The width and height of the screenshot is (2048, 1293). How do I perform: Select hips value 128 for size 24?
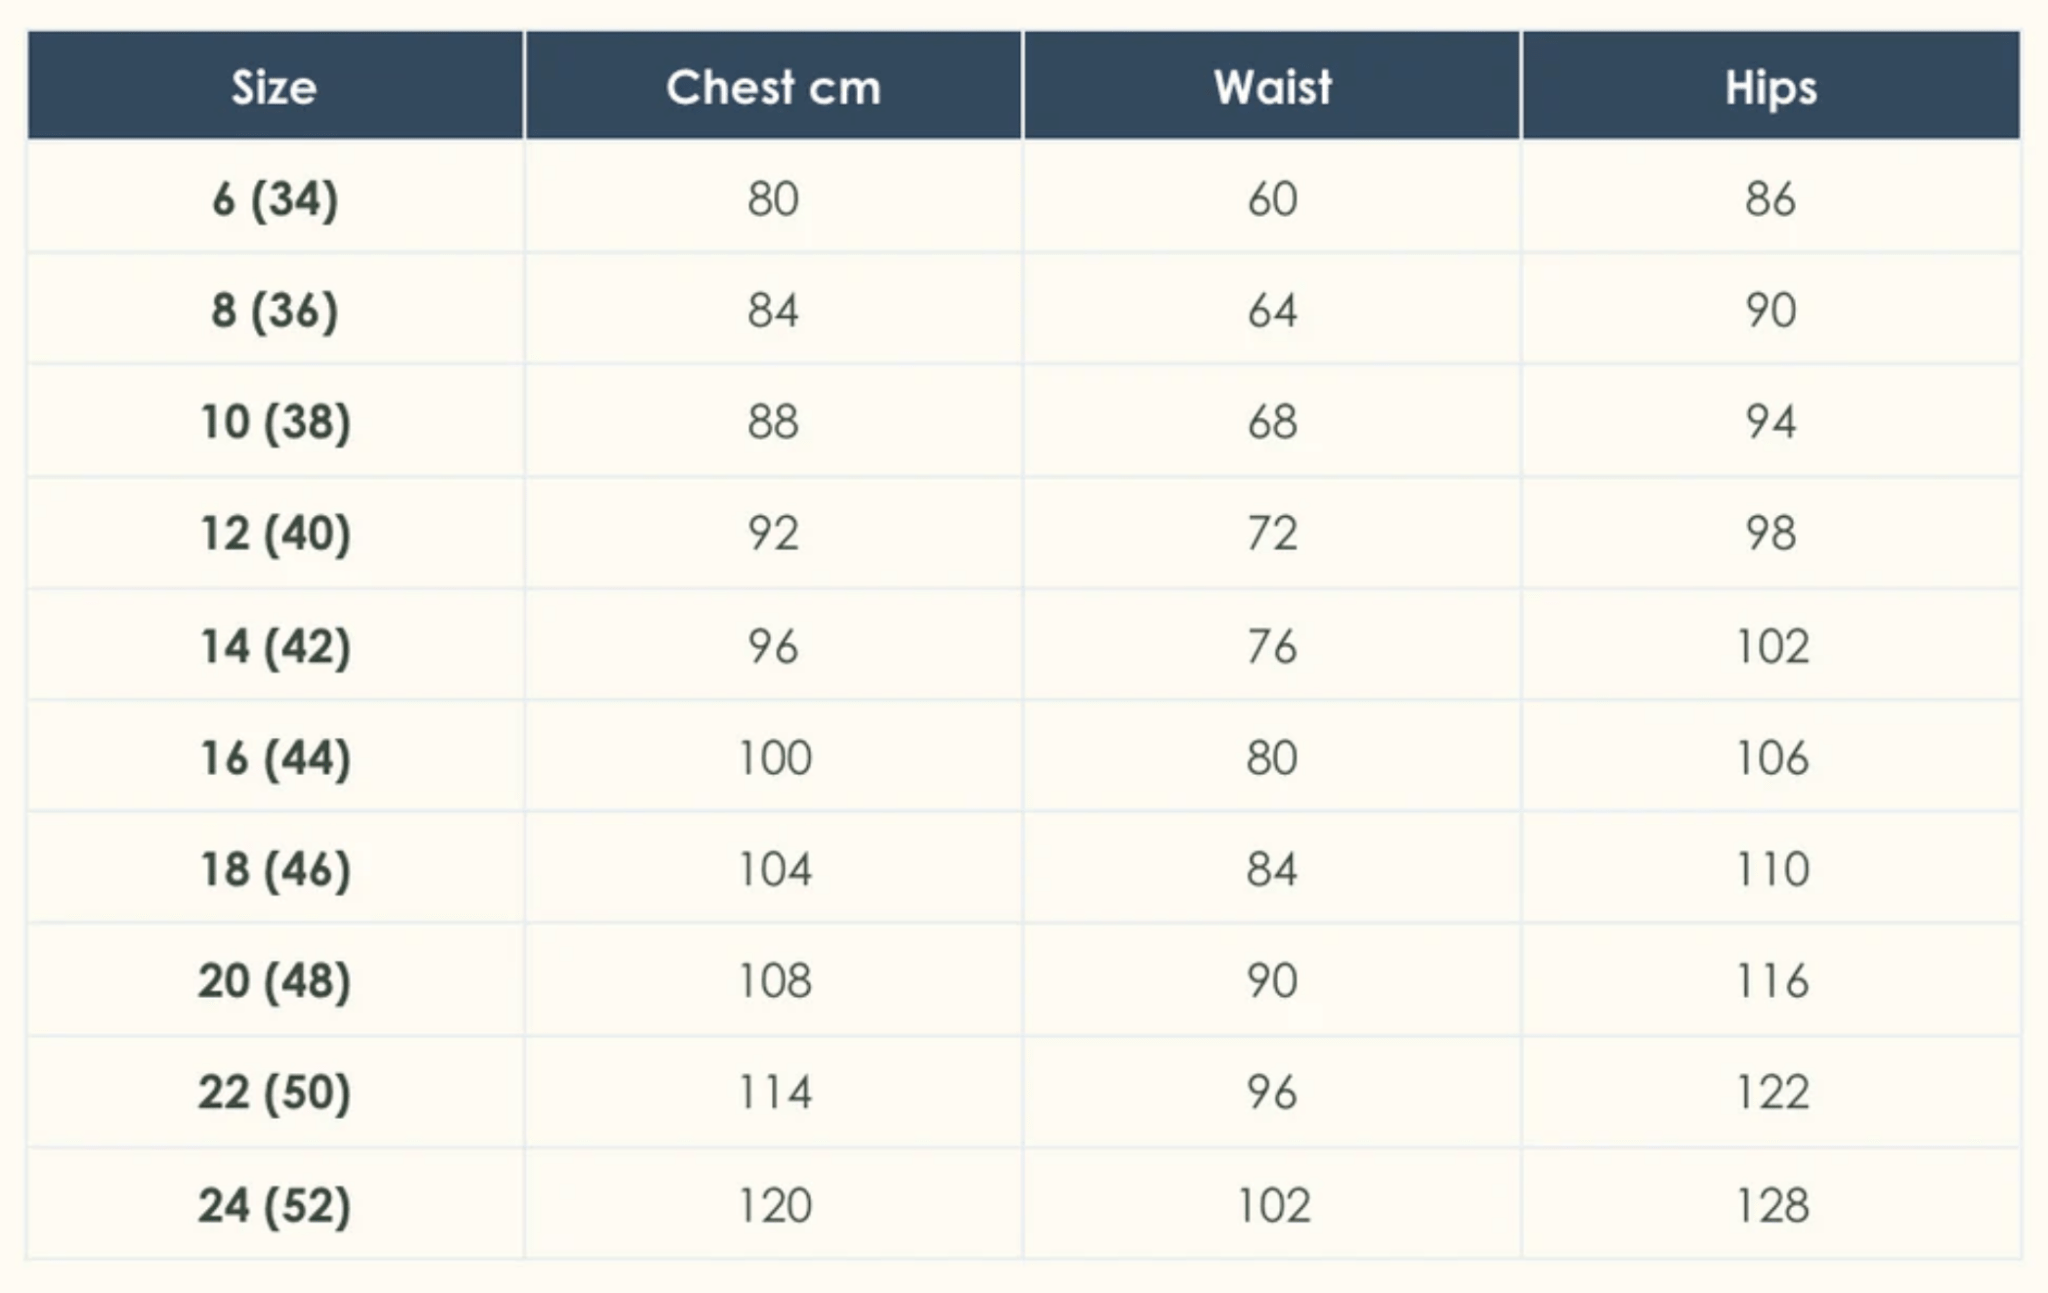tap(1771, 1204)
